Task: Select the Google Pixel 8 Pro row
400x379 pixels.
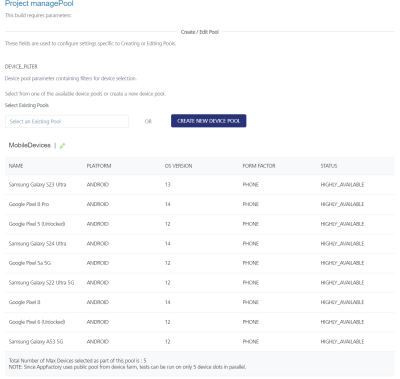Action: point(200,204)
